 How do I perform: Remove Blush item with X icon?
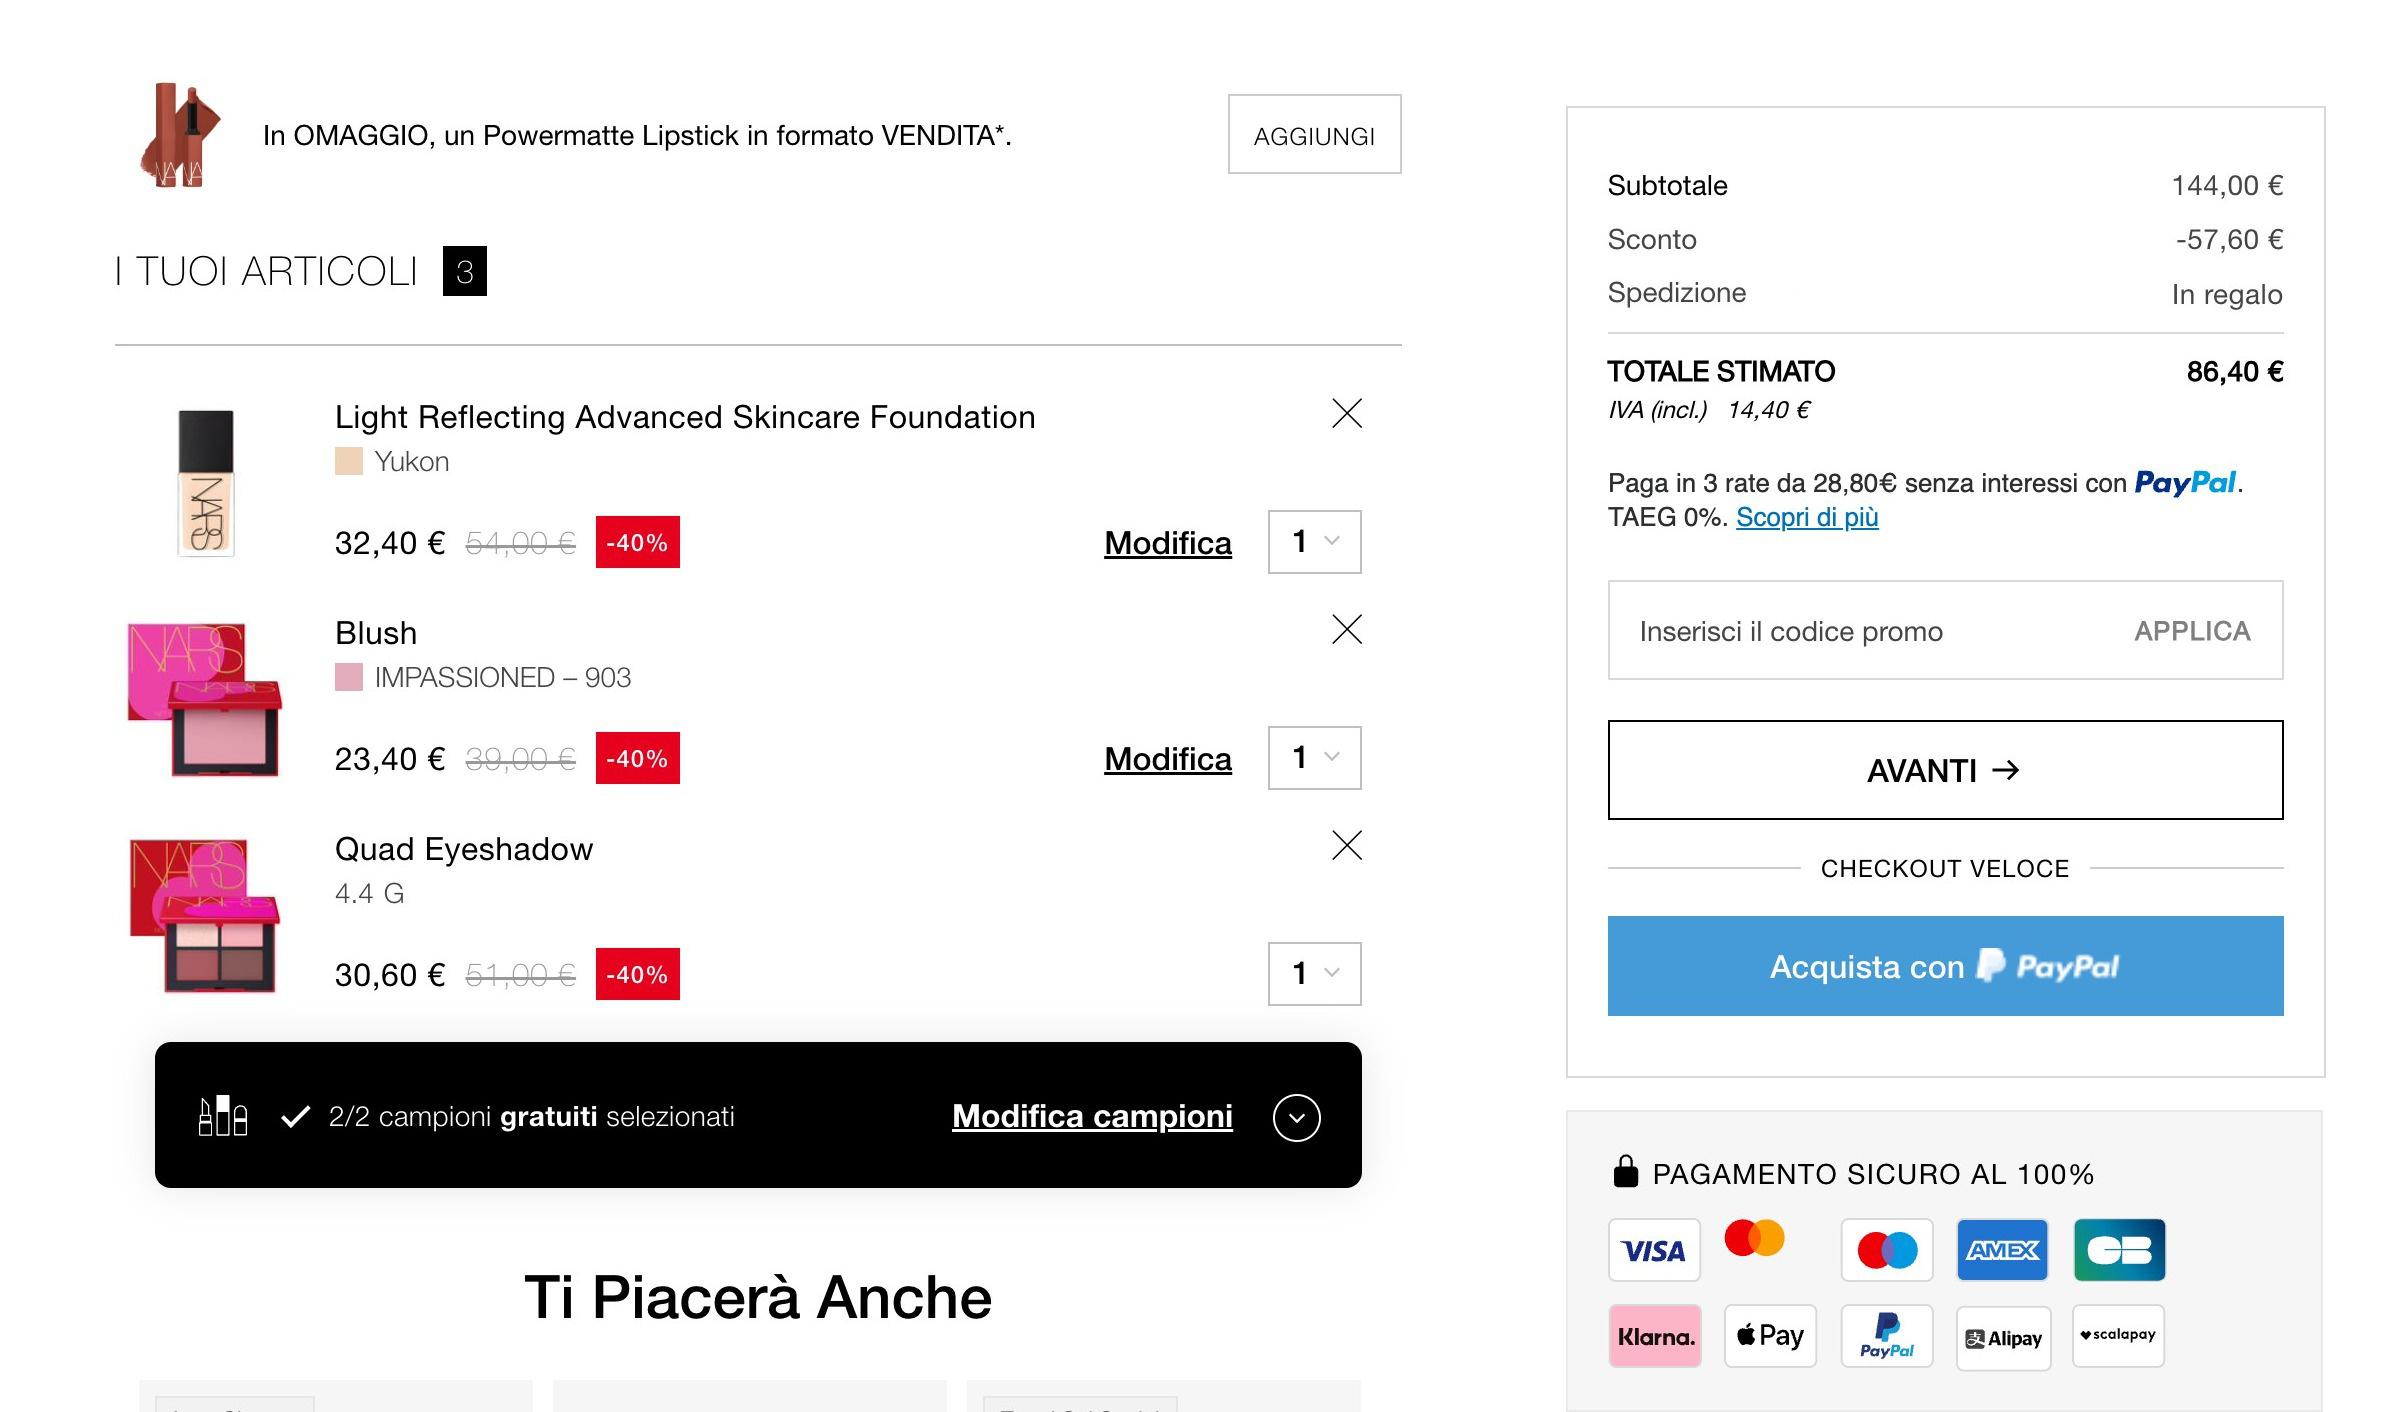pos(1347,629)
